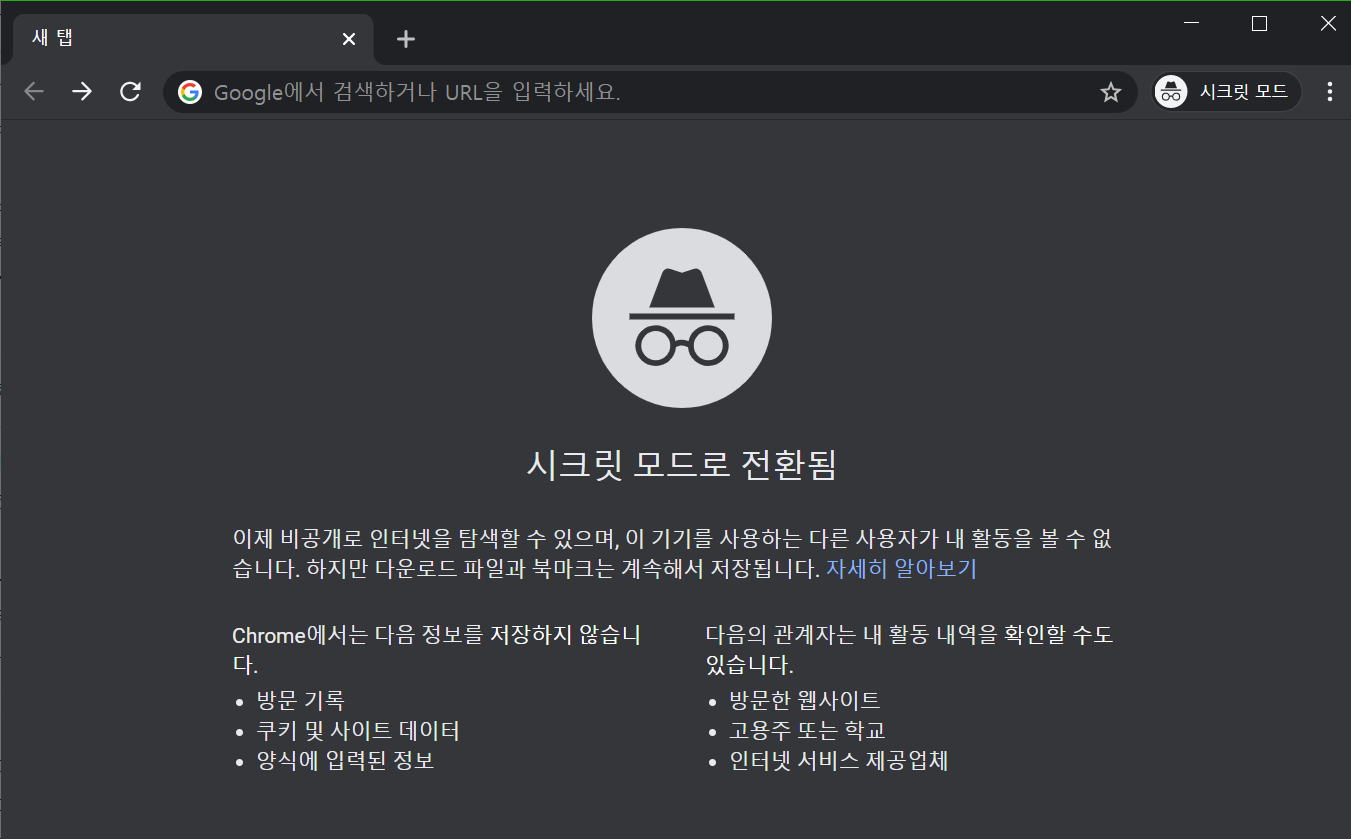Open the 시크릿 모드 incognito badge
The width and height of the screenshot is (1351, 839).
(1226, 92)
